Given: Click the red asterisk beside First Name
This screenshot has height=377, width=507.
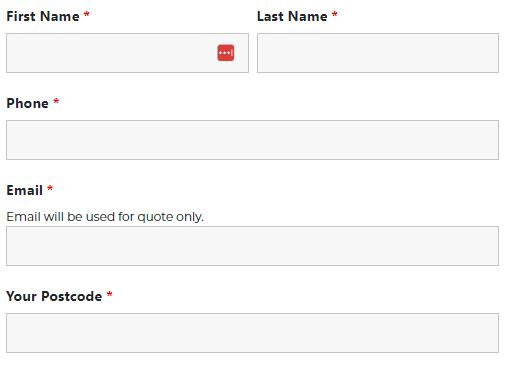Looking at the screenshot, I should (86, 14).
